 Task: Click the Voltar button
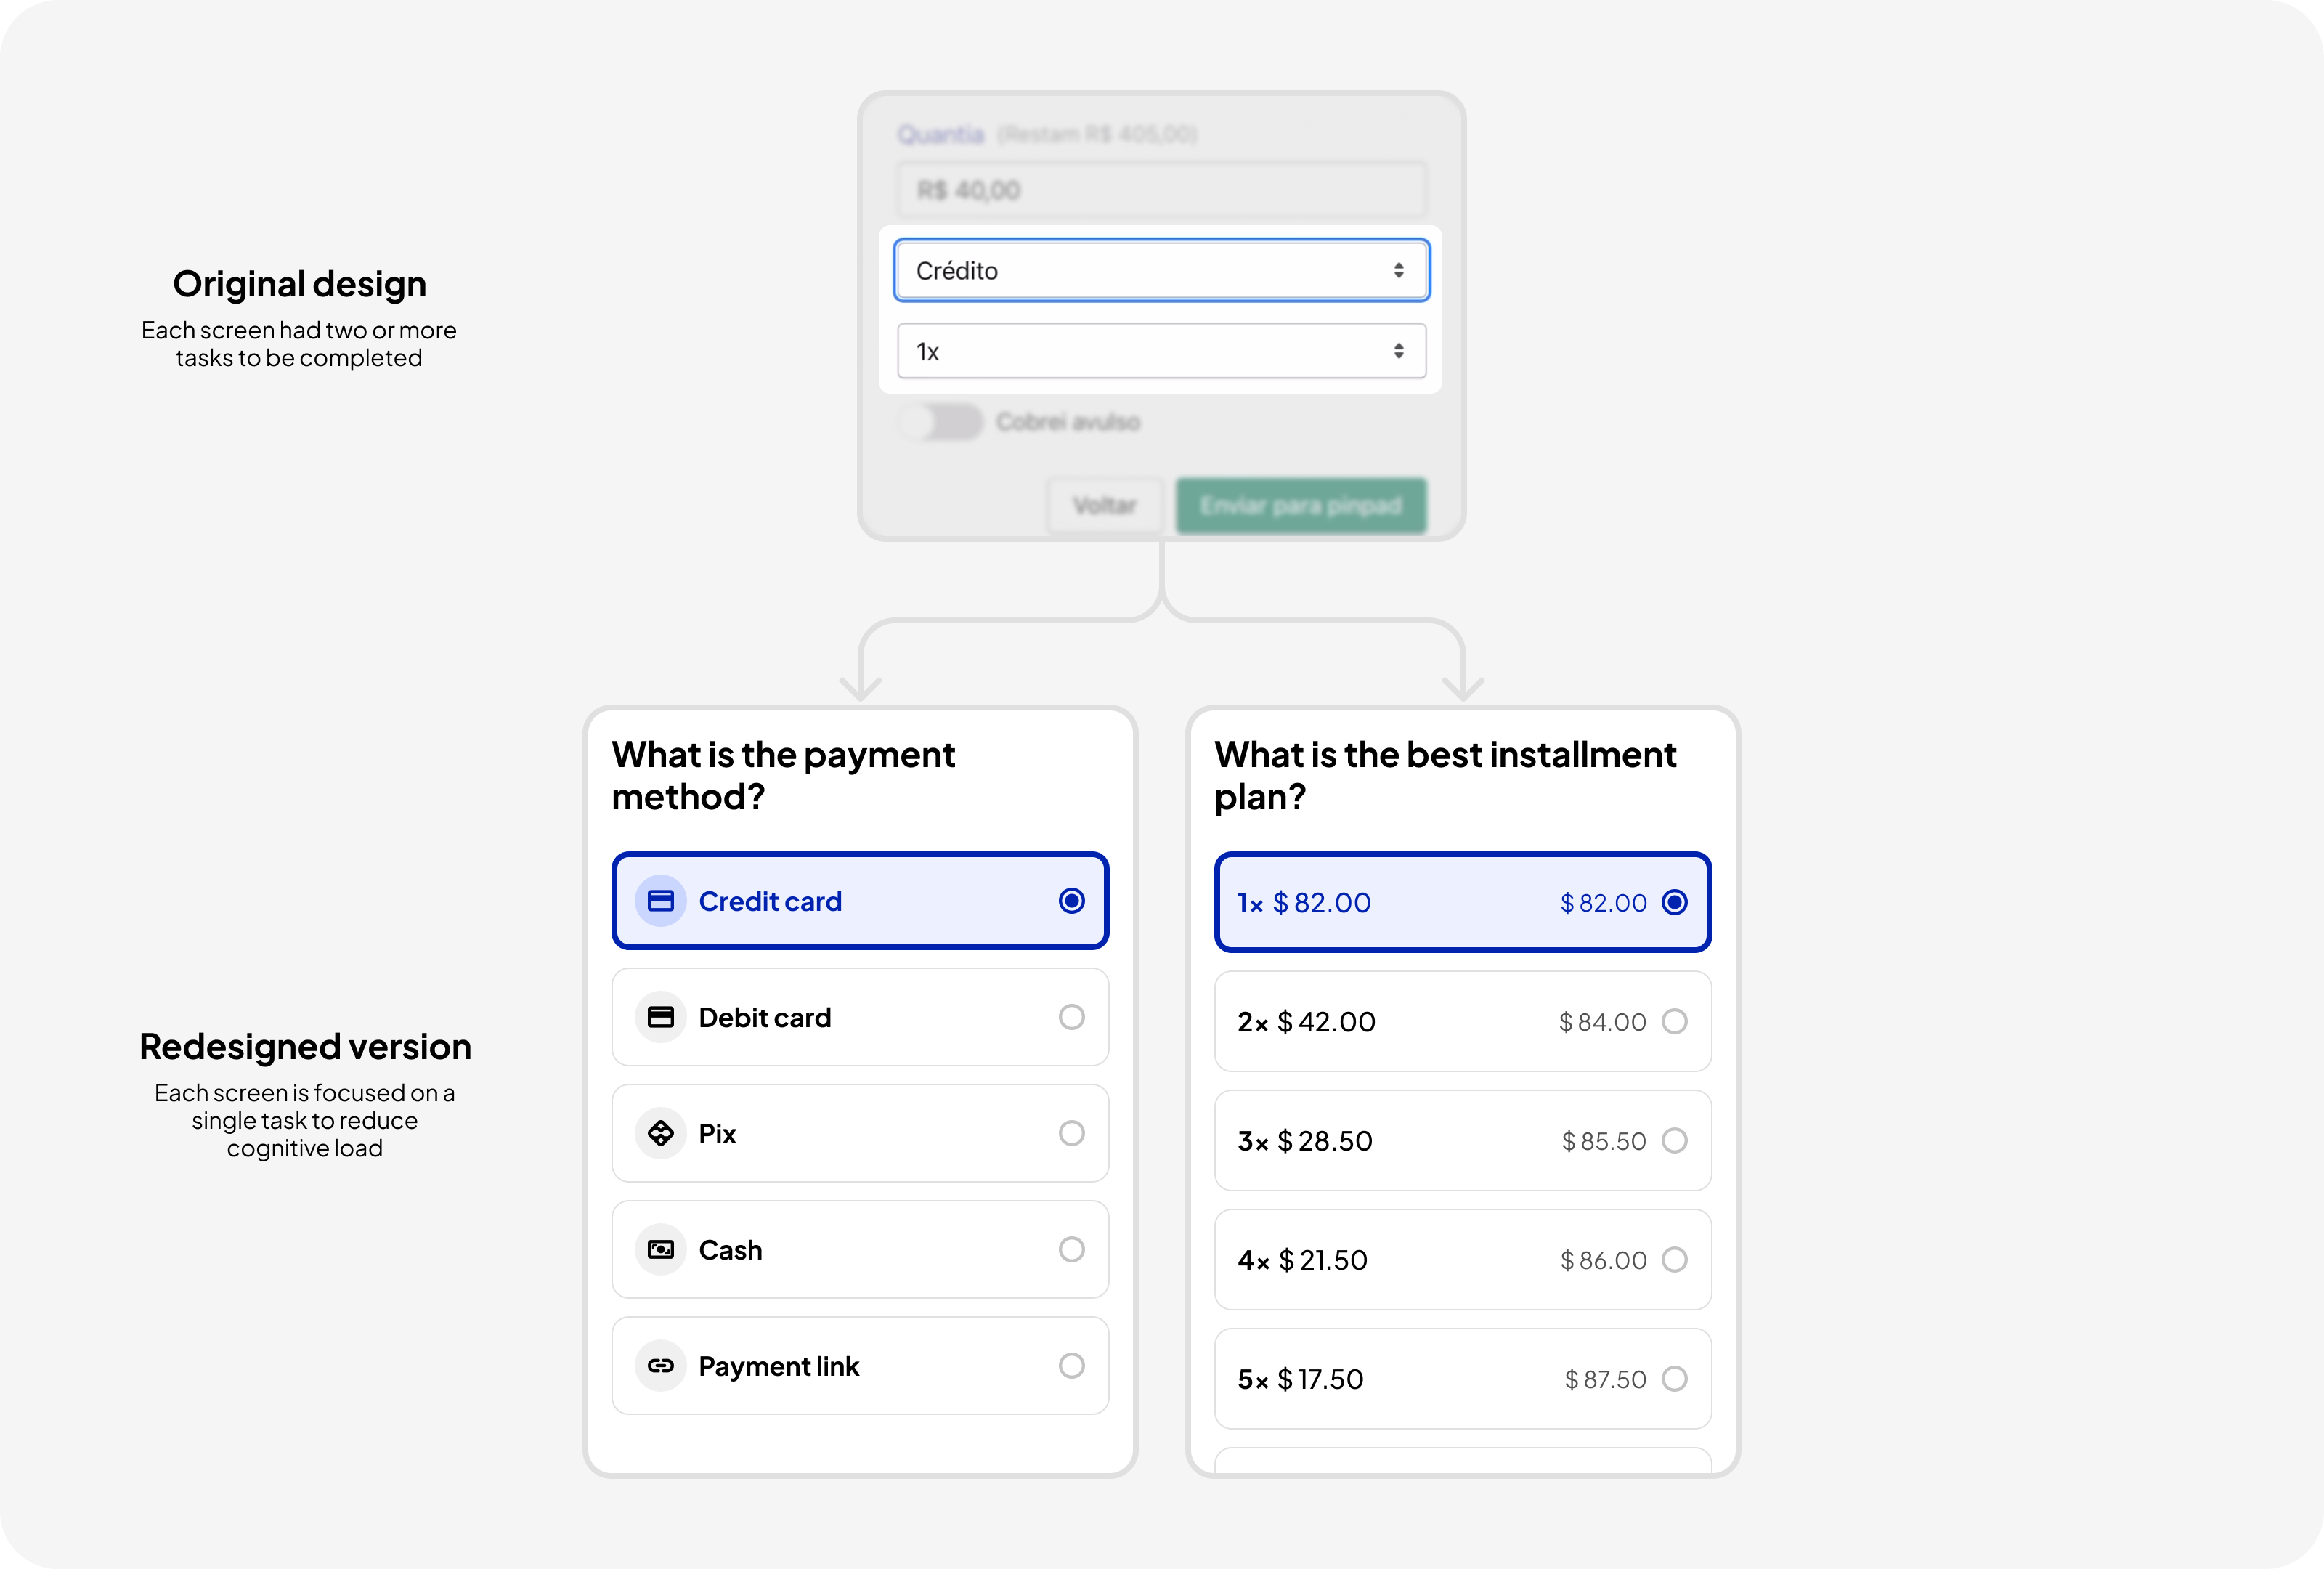pos(1104,505)
